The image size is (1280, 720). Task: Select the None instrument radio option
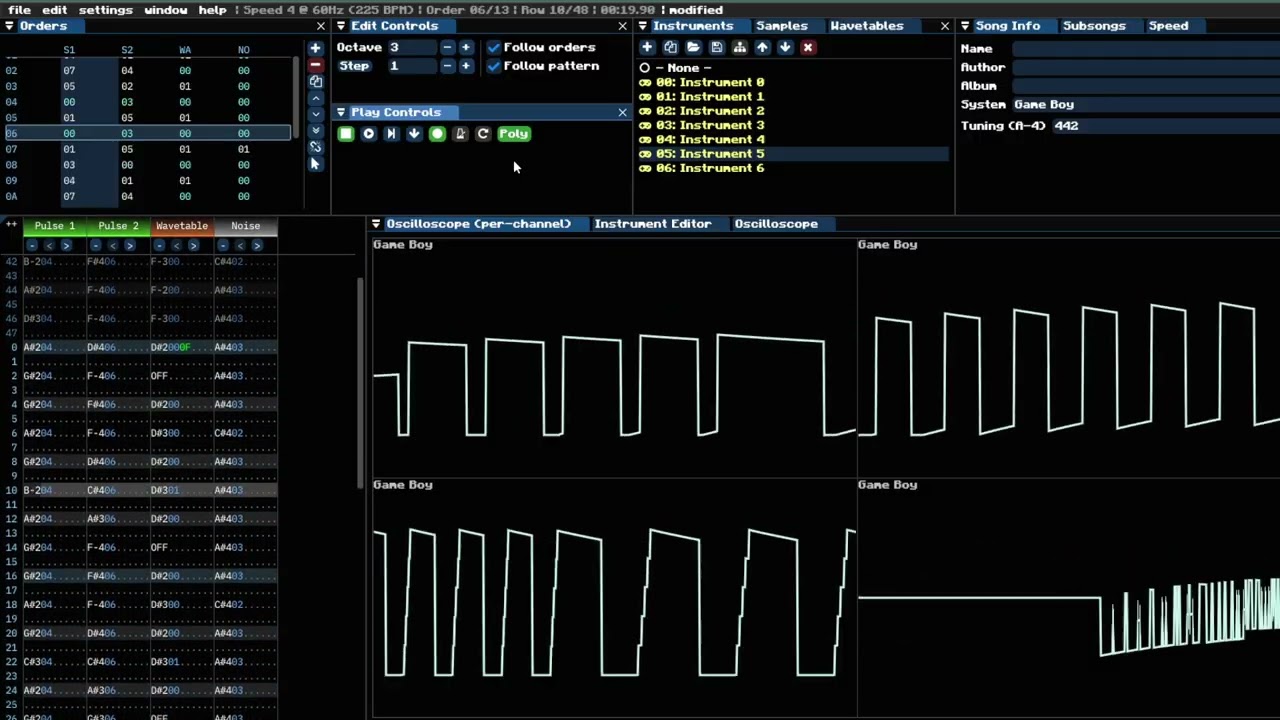tap(645, 68)
